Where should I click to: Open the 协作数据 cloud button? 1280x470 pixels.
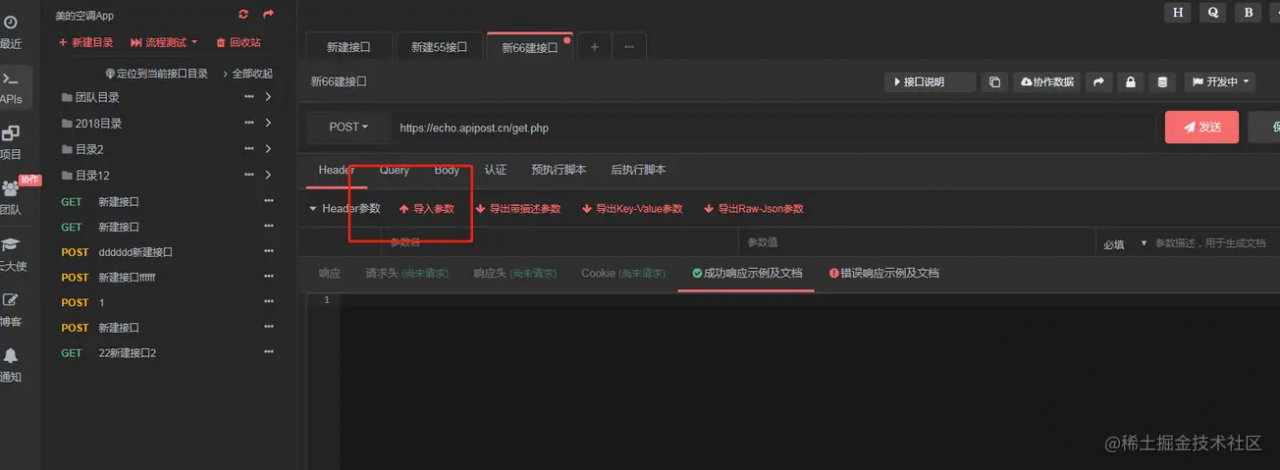(x=1047, y=82)
